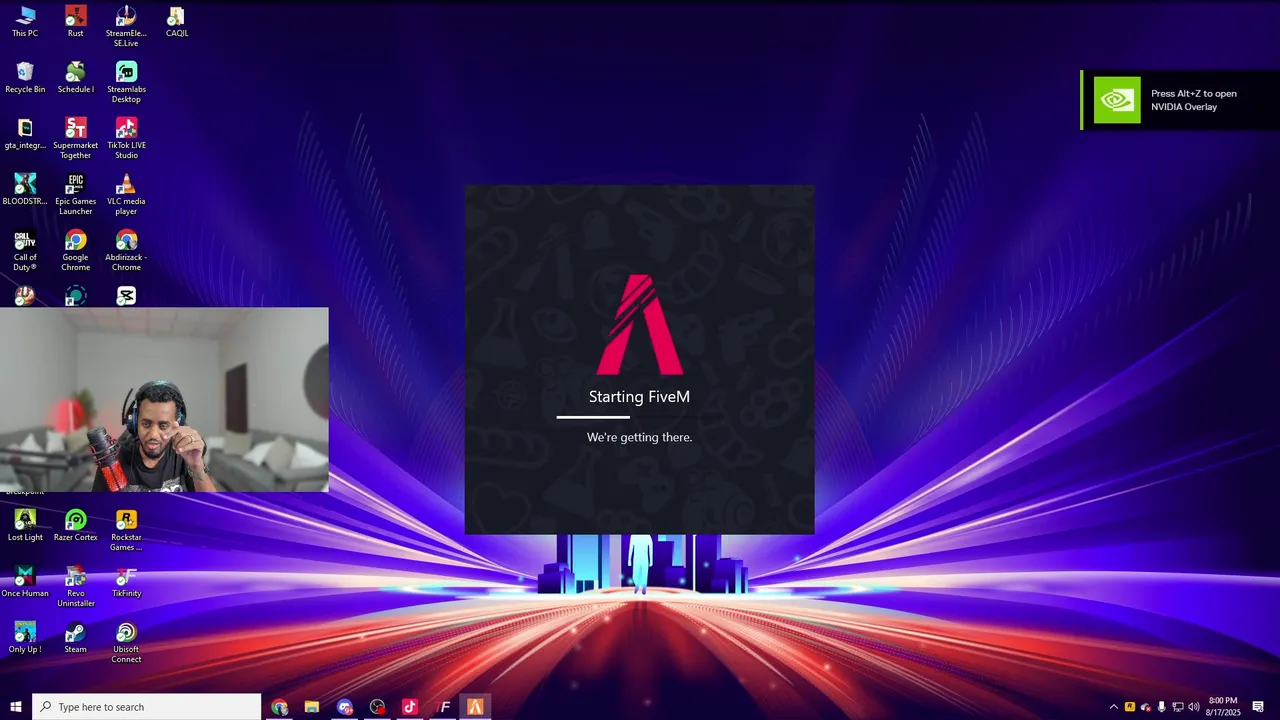Click the BLOODSTR... desktop shortcut

pyautogui.click(x=25, y=190)
